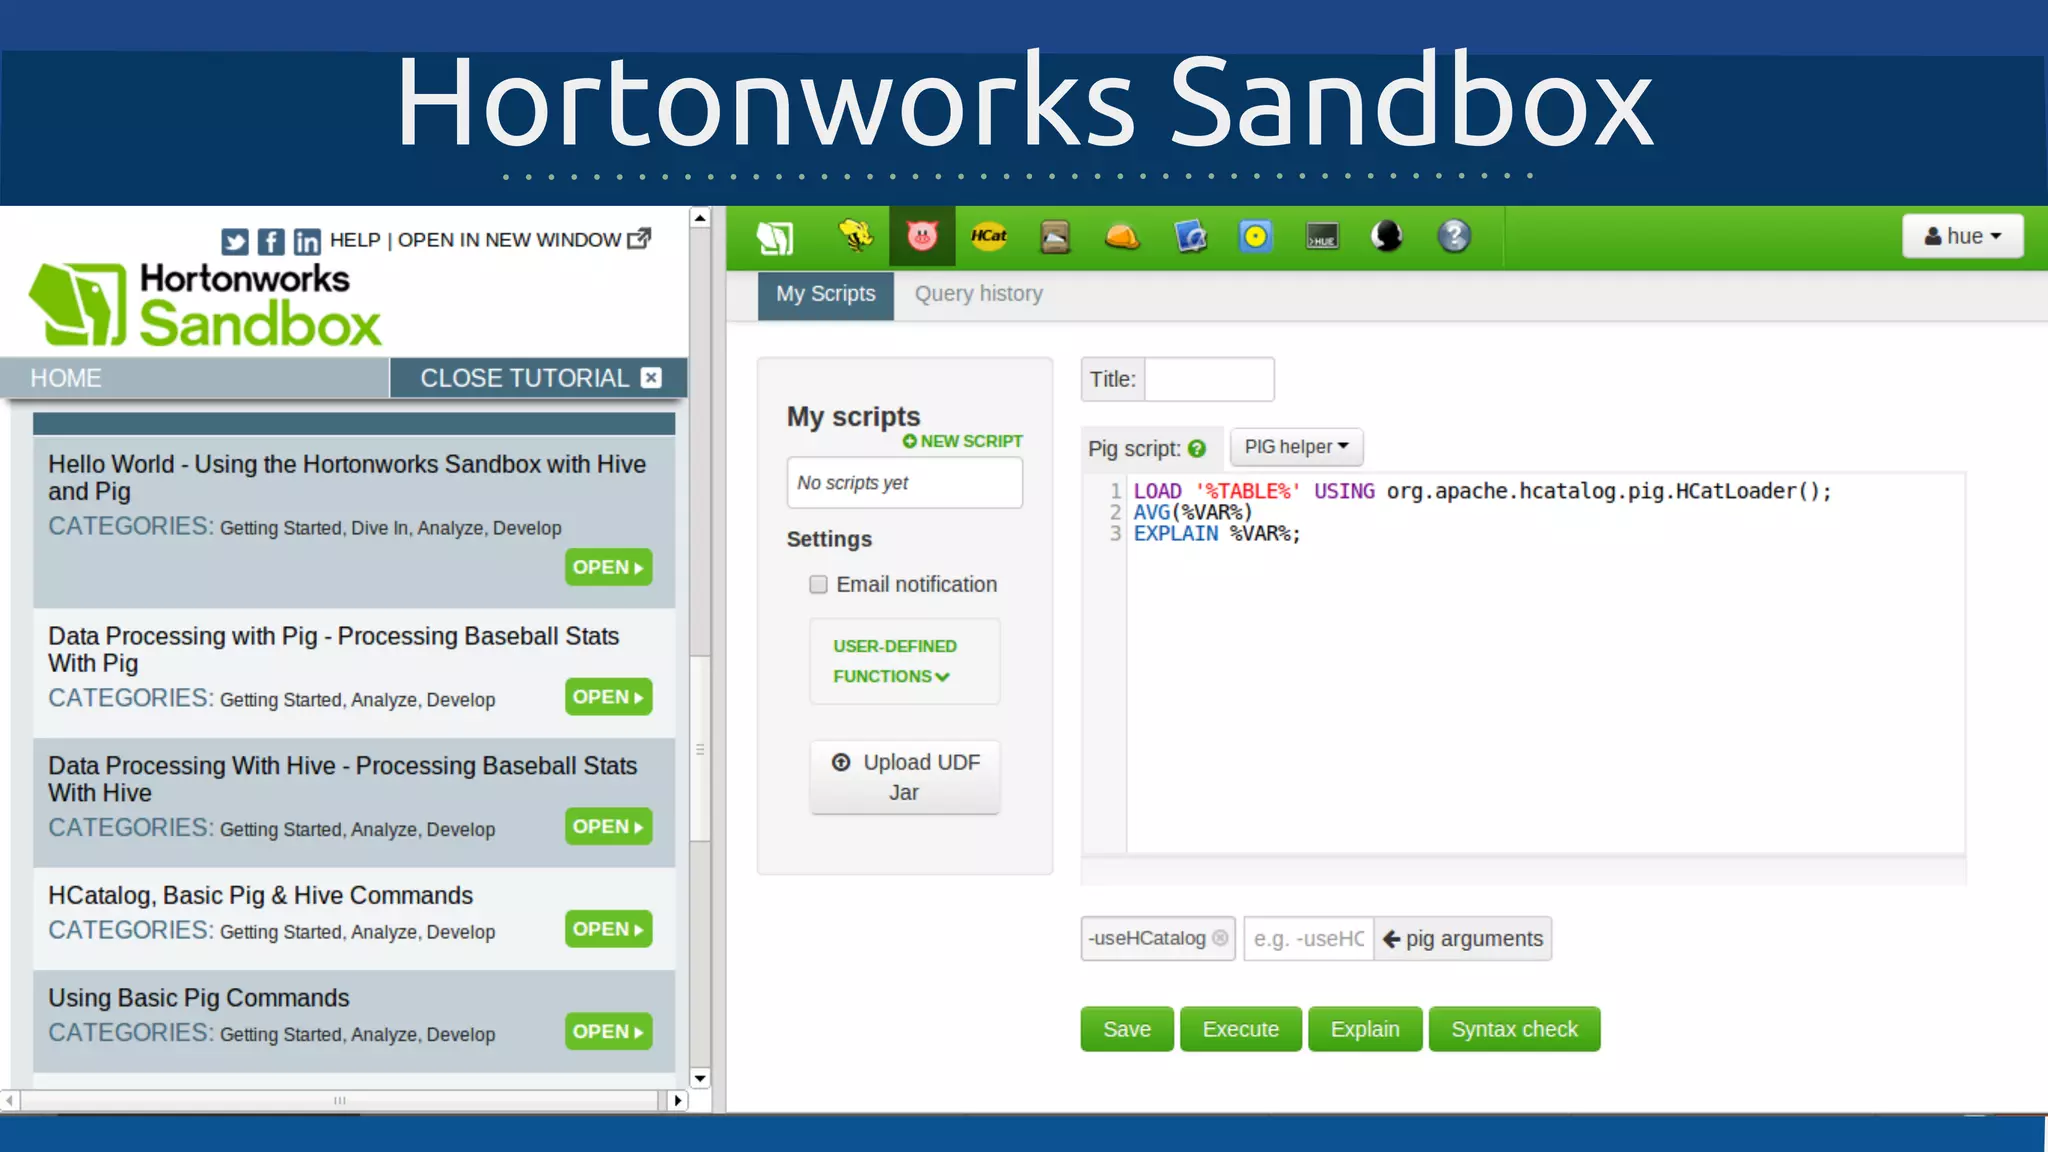This screenshot has width=2048, height=1152.
Task: Select the Pig icon in toolbar
Action: (x=922, y=237)
